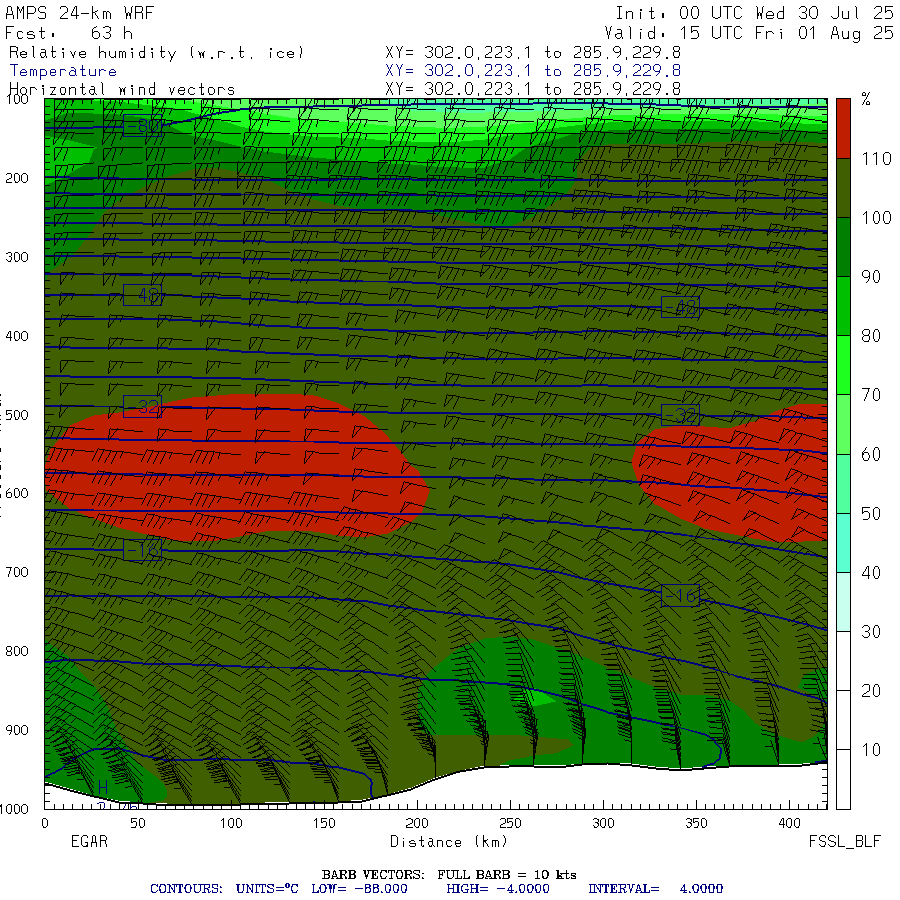Screen dimensions: 900x900
Task: Click the pressure axis '600' label
Action: tap(17, 494)
